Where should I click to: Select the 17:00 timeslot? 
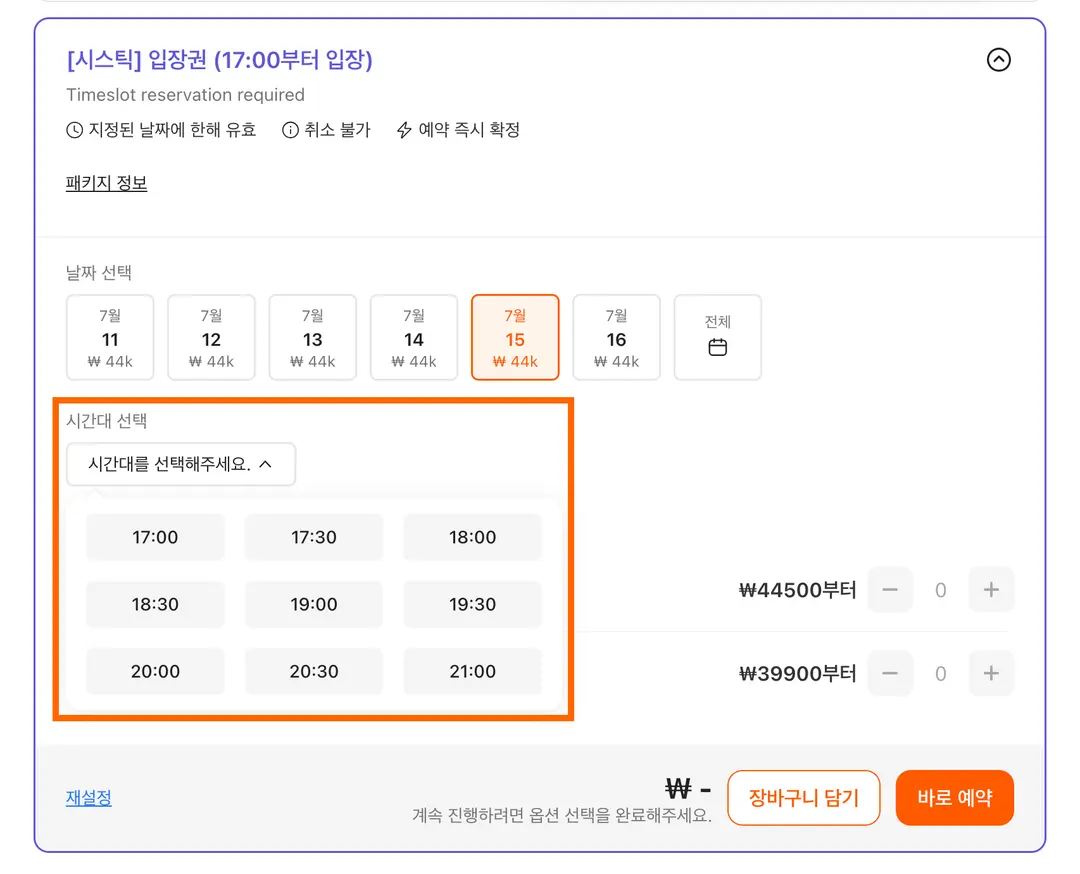[155, 537]
